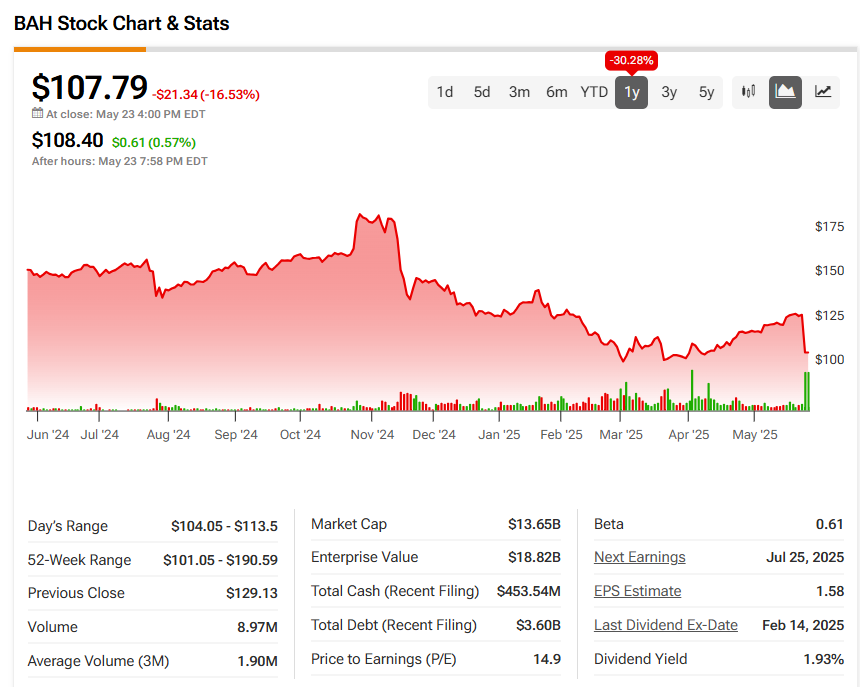This screenshot has width=860, height=687.
Task: Open the Last Dividend Ex-Date link
Action: pyautogui.click(x=666, y=625)
